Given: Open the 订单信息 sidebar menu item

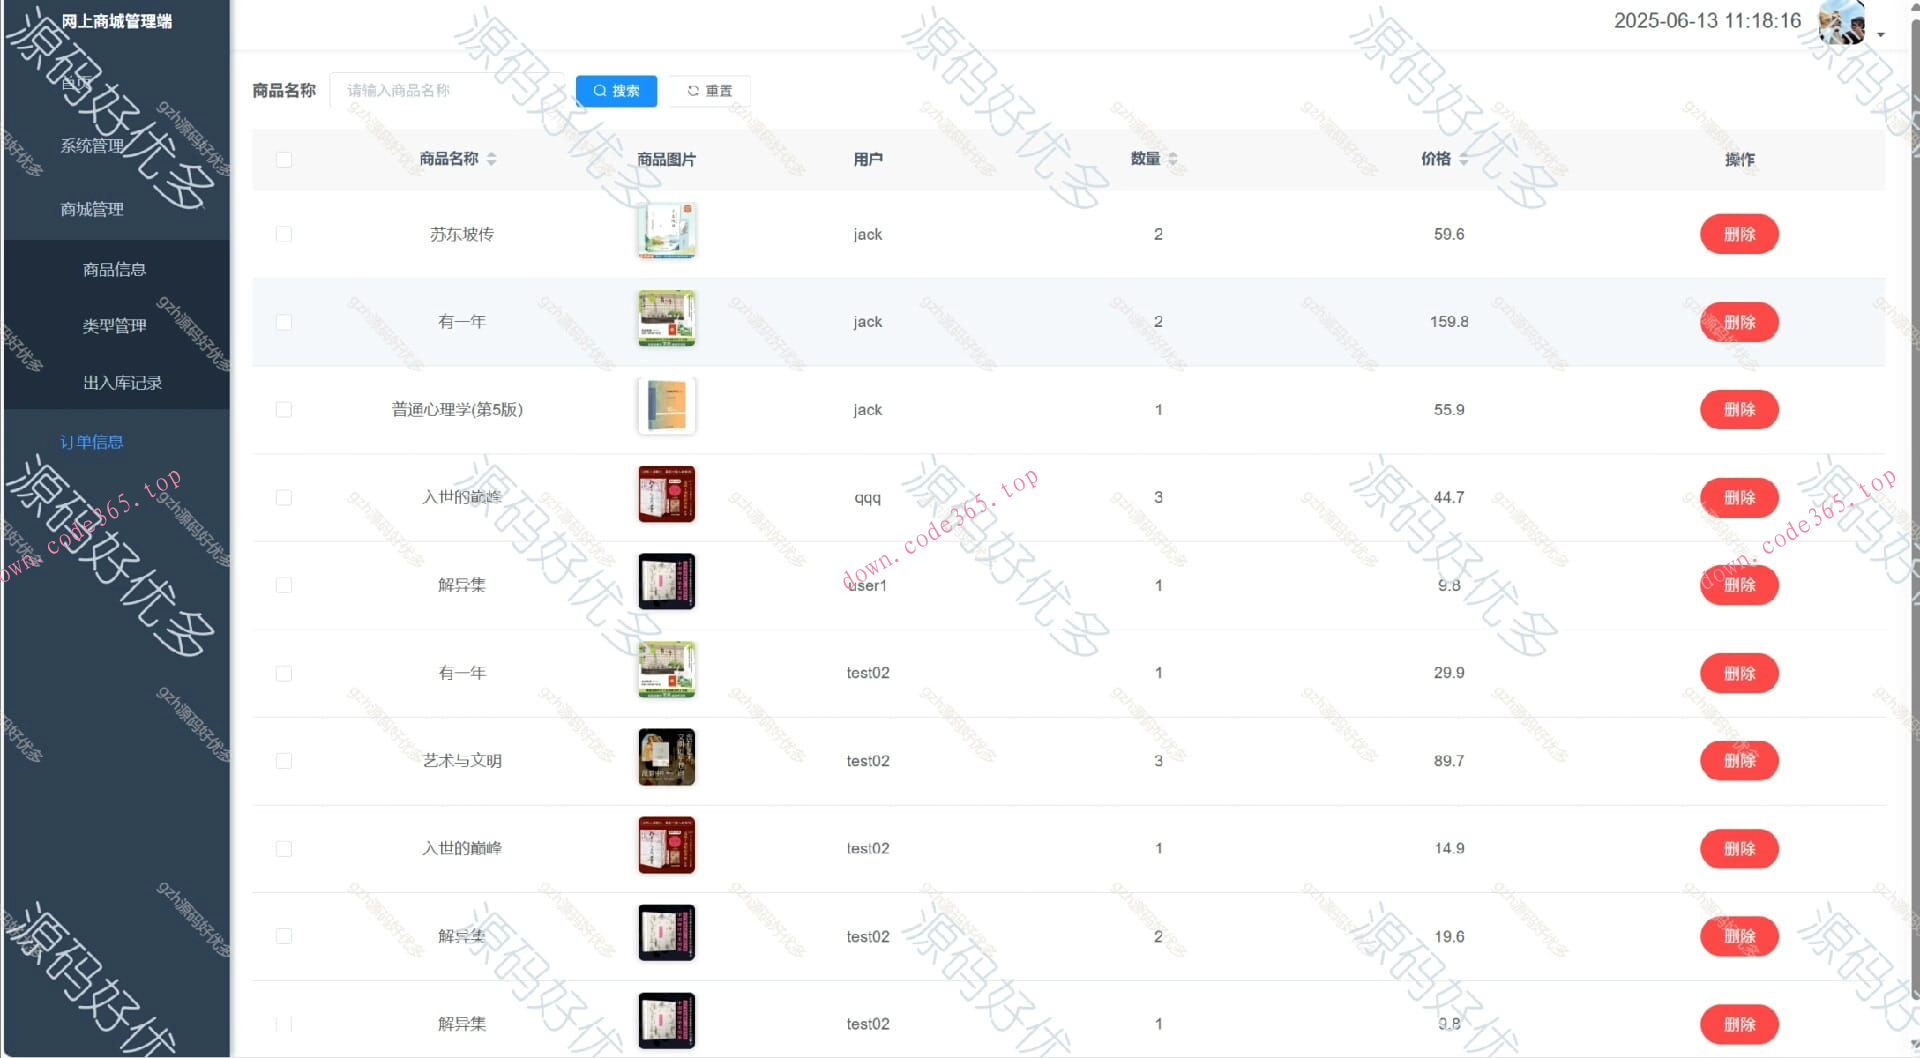Looking at the screenshot, I should coord(91,441).
